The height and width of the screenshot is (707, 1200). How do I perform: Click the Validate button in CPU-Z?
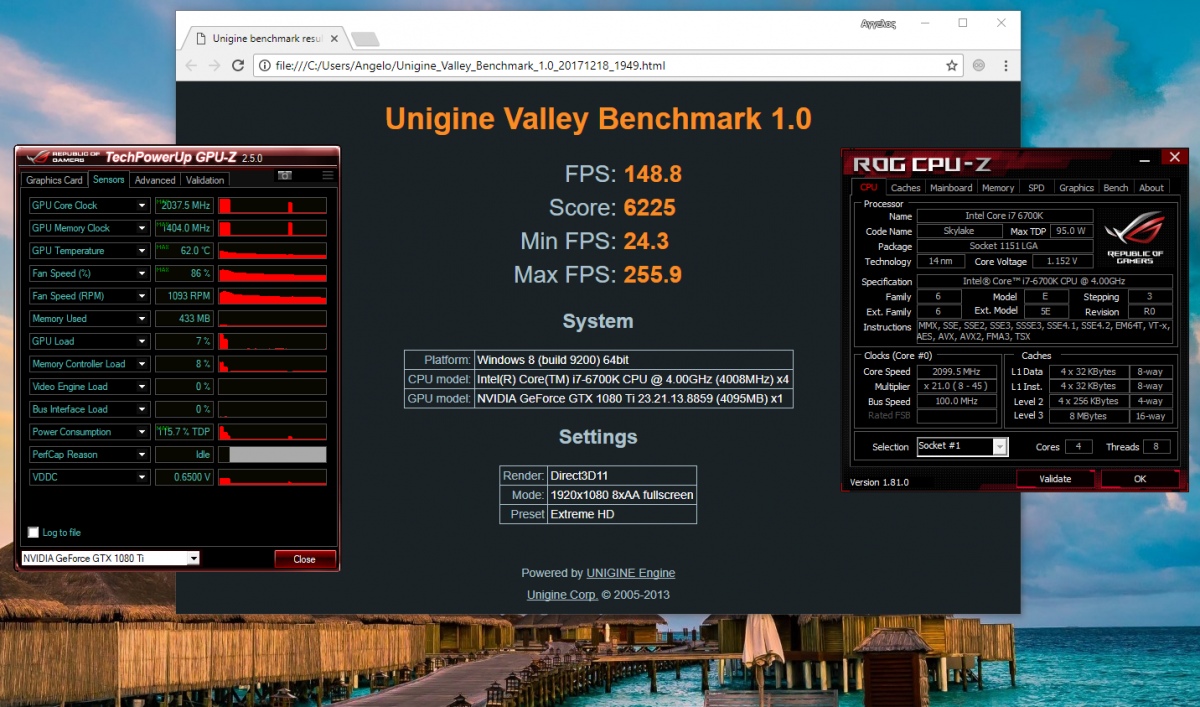pos(1055,479)
